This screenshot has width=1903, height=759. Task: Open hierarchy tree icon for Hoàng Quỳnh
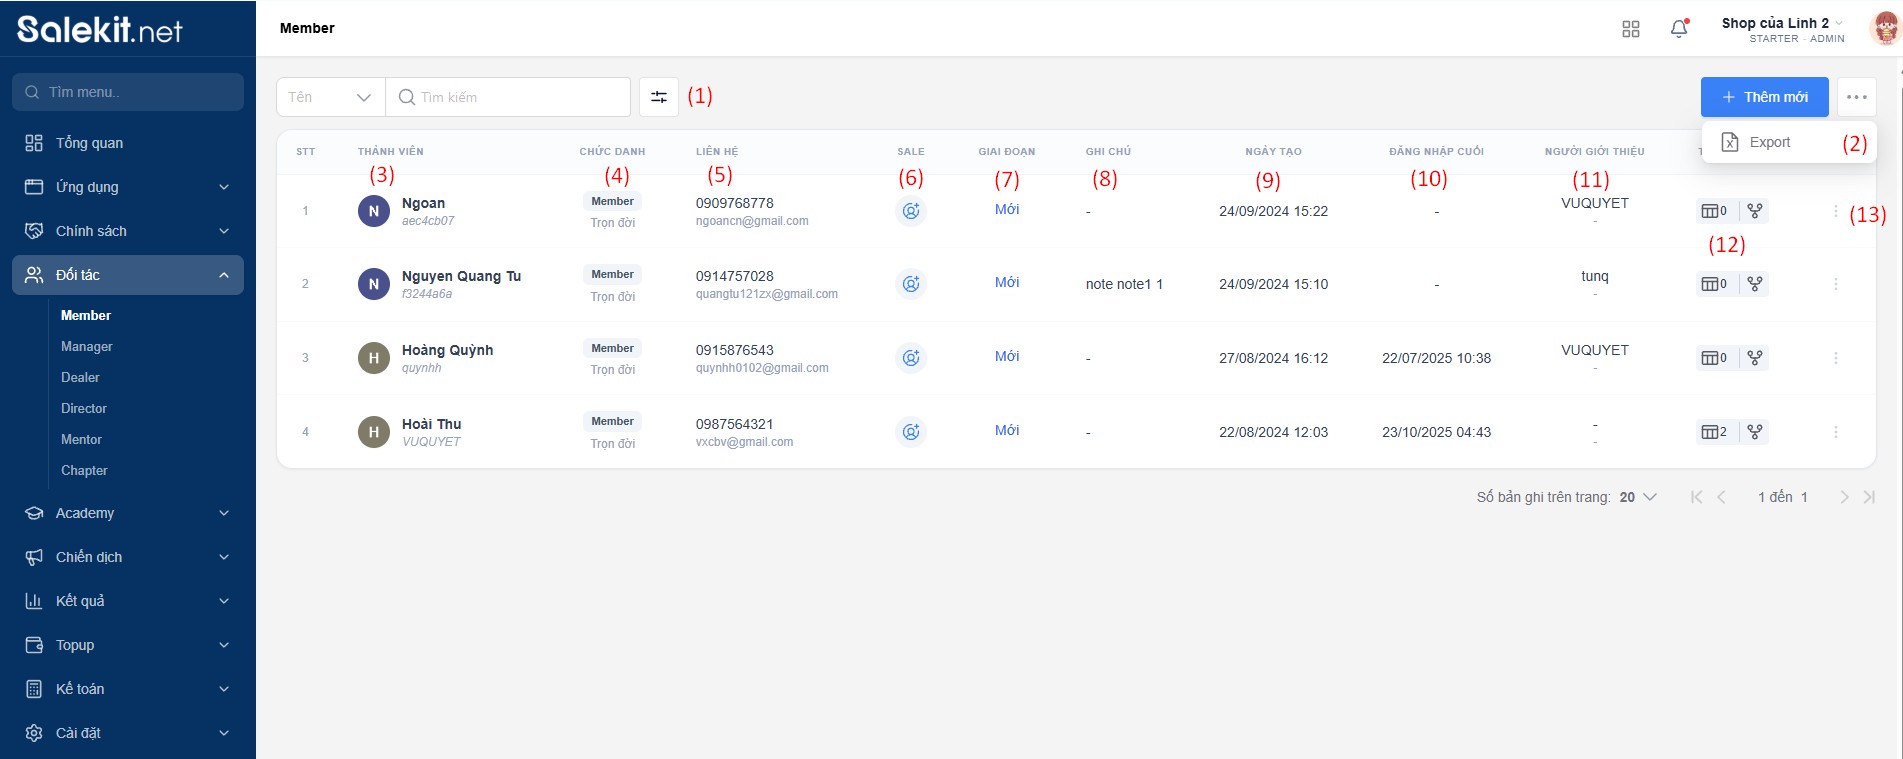coord(1754,358)
